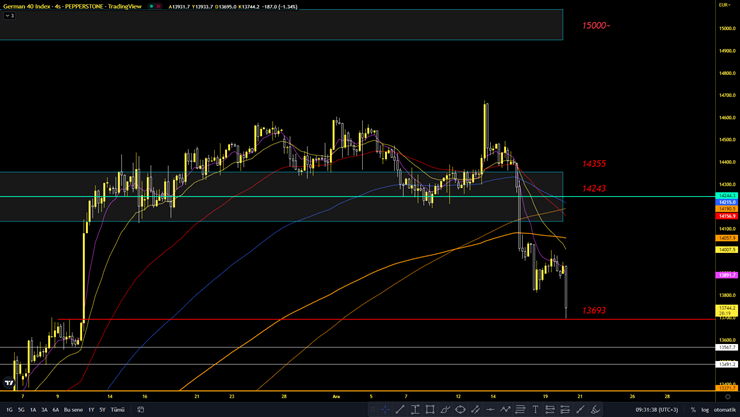Viewport: 740px width, 417px height.
Task: Select the crosshair cursor tool
Action: 386,409
